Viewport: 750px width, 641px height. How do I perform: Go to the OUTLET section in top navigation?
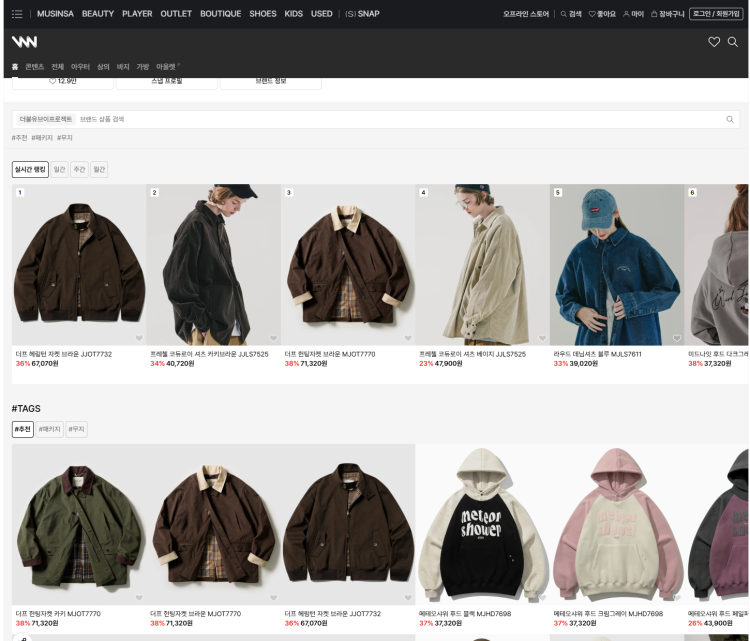click(x=176, y=14)
